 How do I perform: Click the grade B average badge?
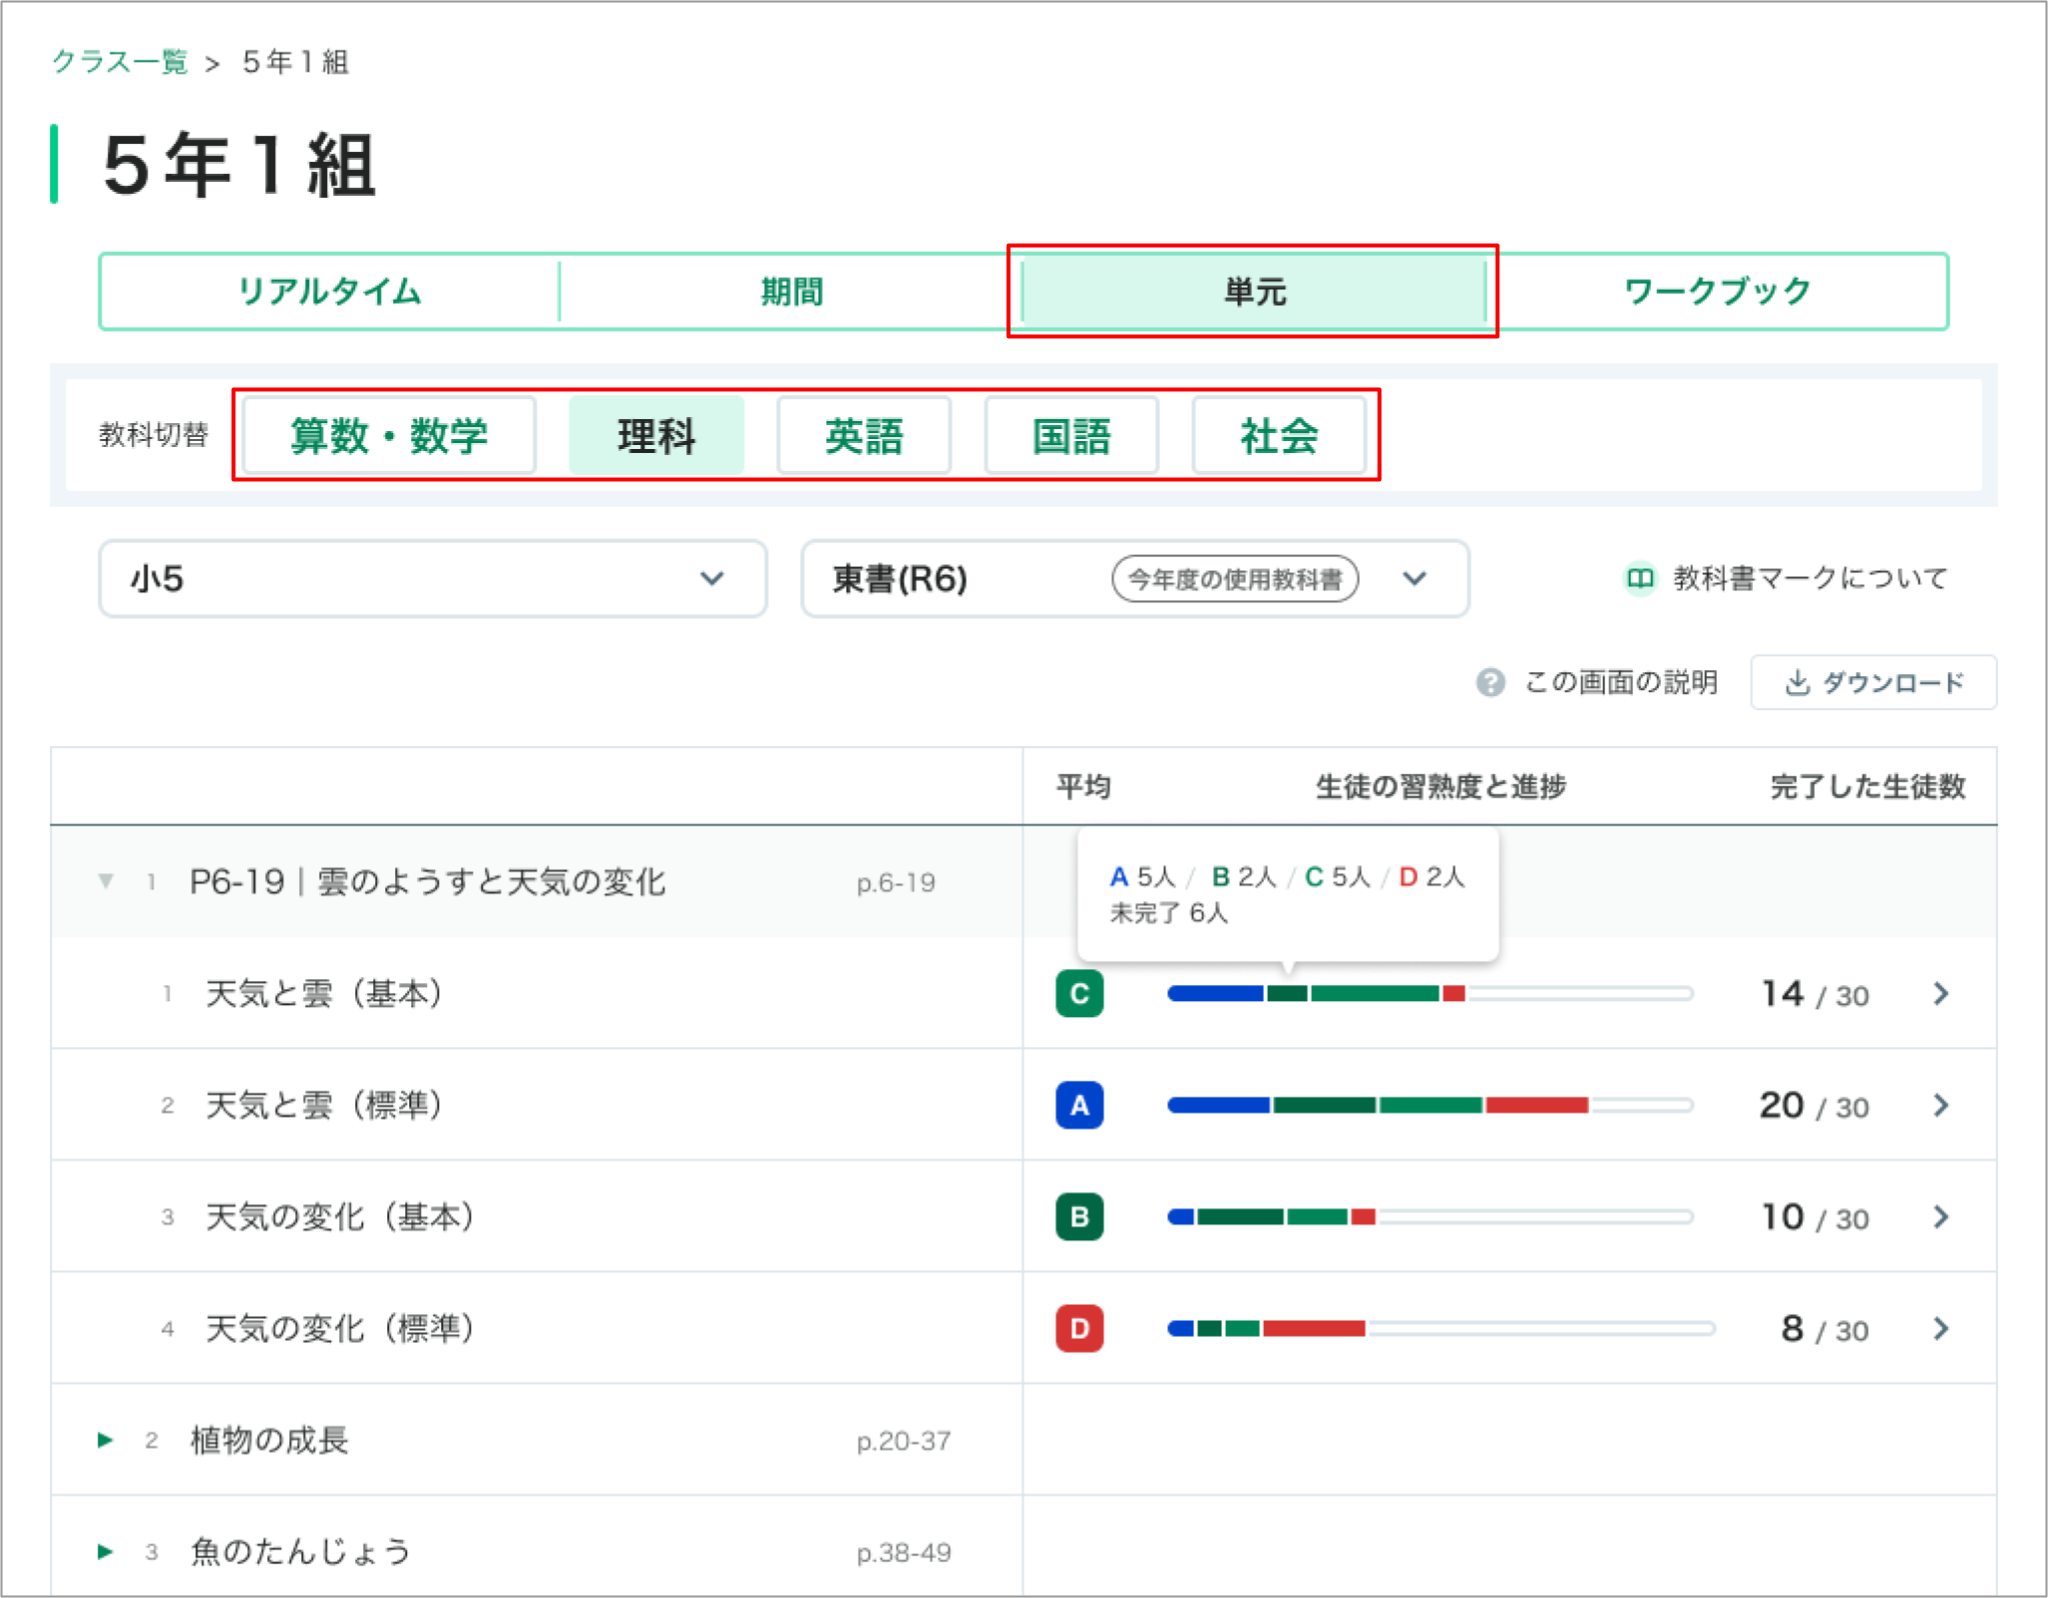(1079, 1217)
